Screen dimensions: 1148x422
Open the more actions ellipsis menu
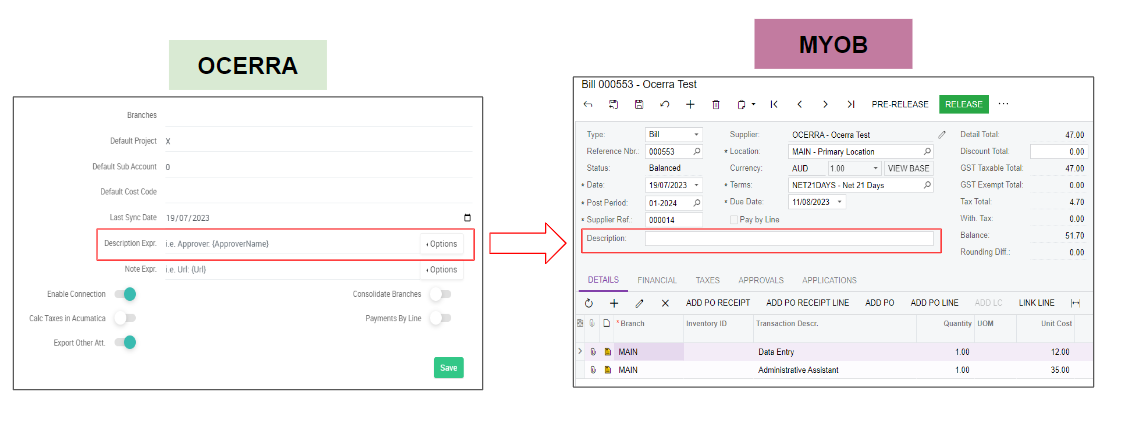1004,104
